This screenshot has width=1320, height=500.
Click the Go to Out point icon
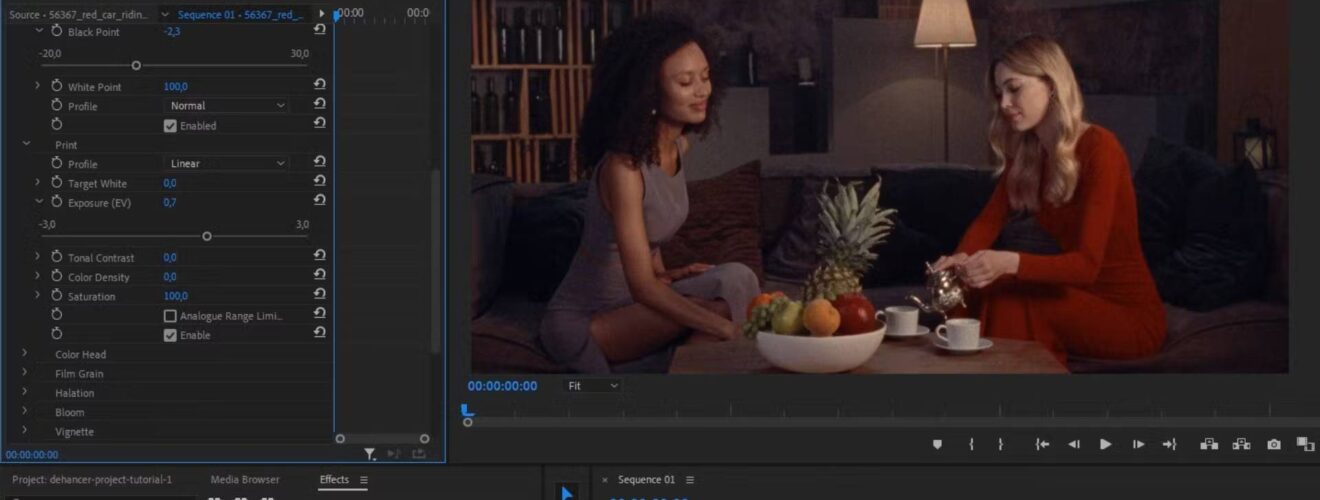pyautogui.click(x=1169, y=444)
